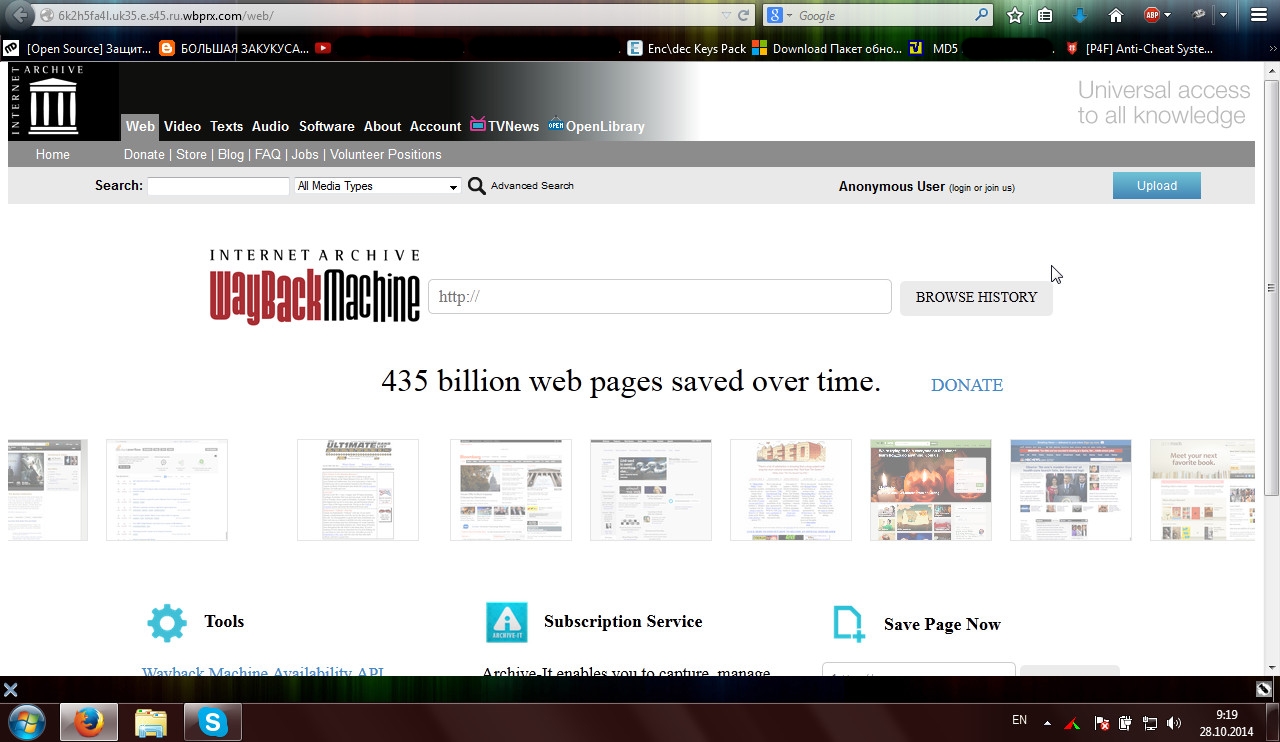Click the Wayback Machine logo

[314, 287]
